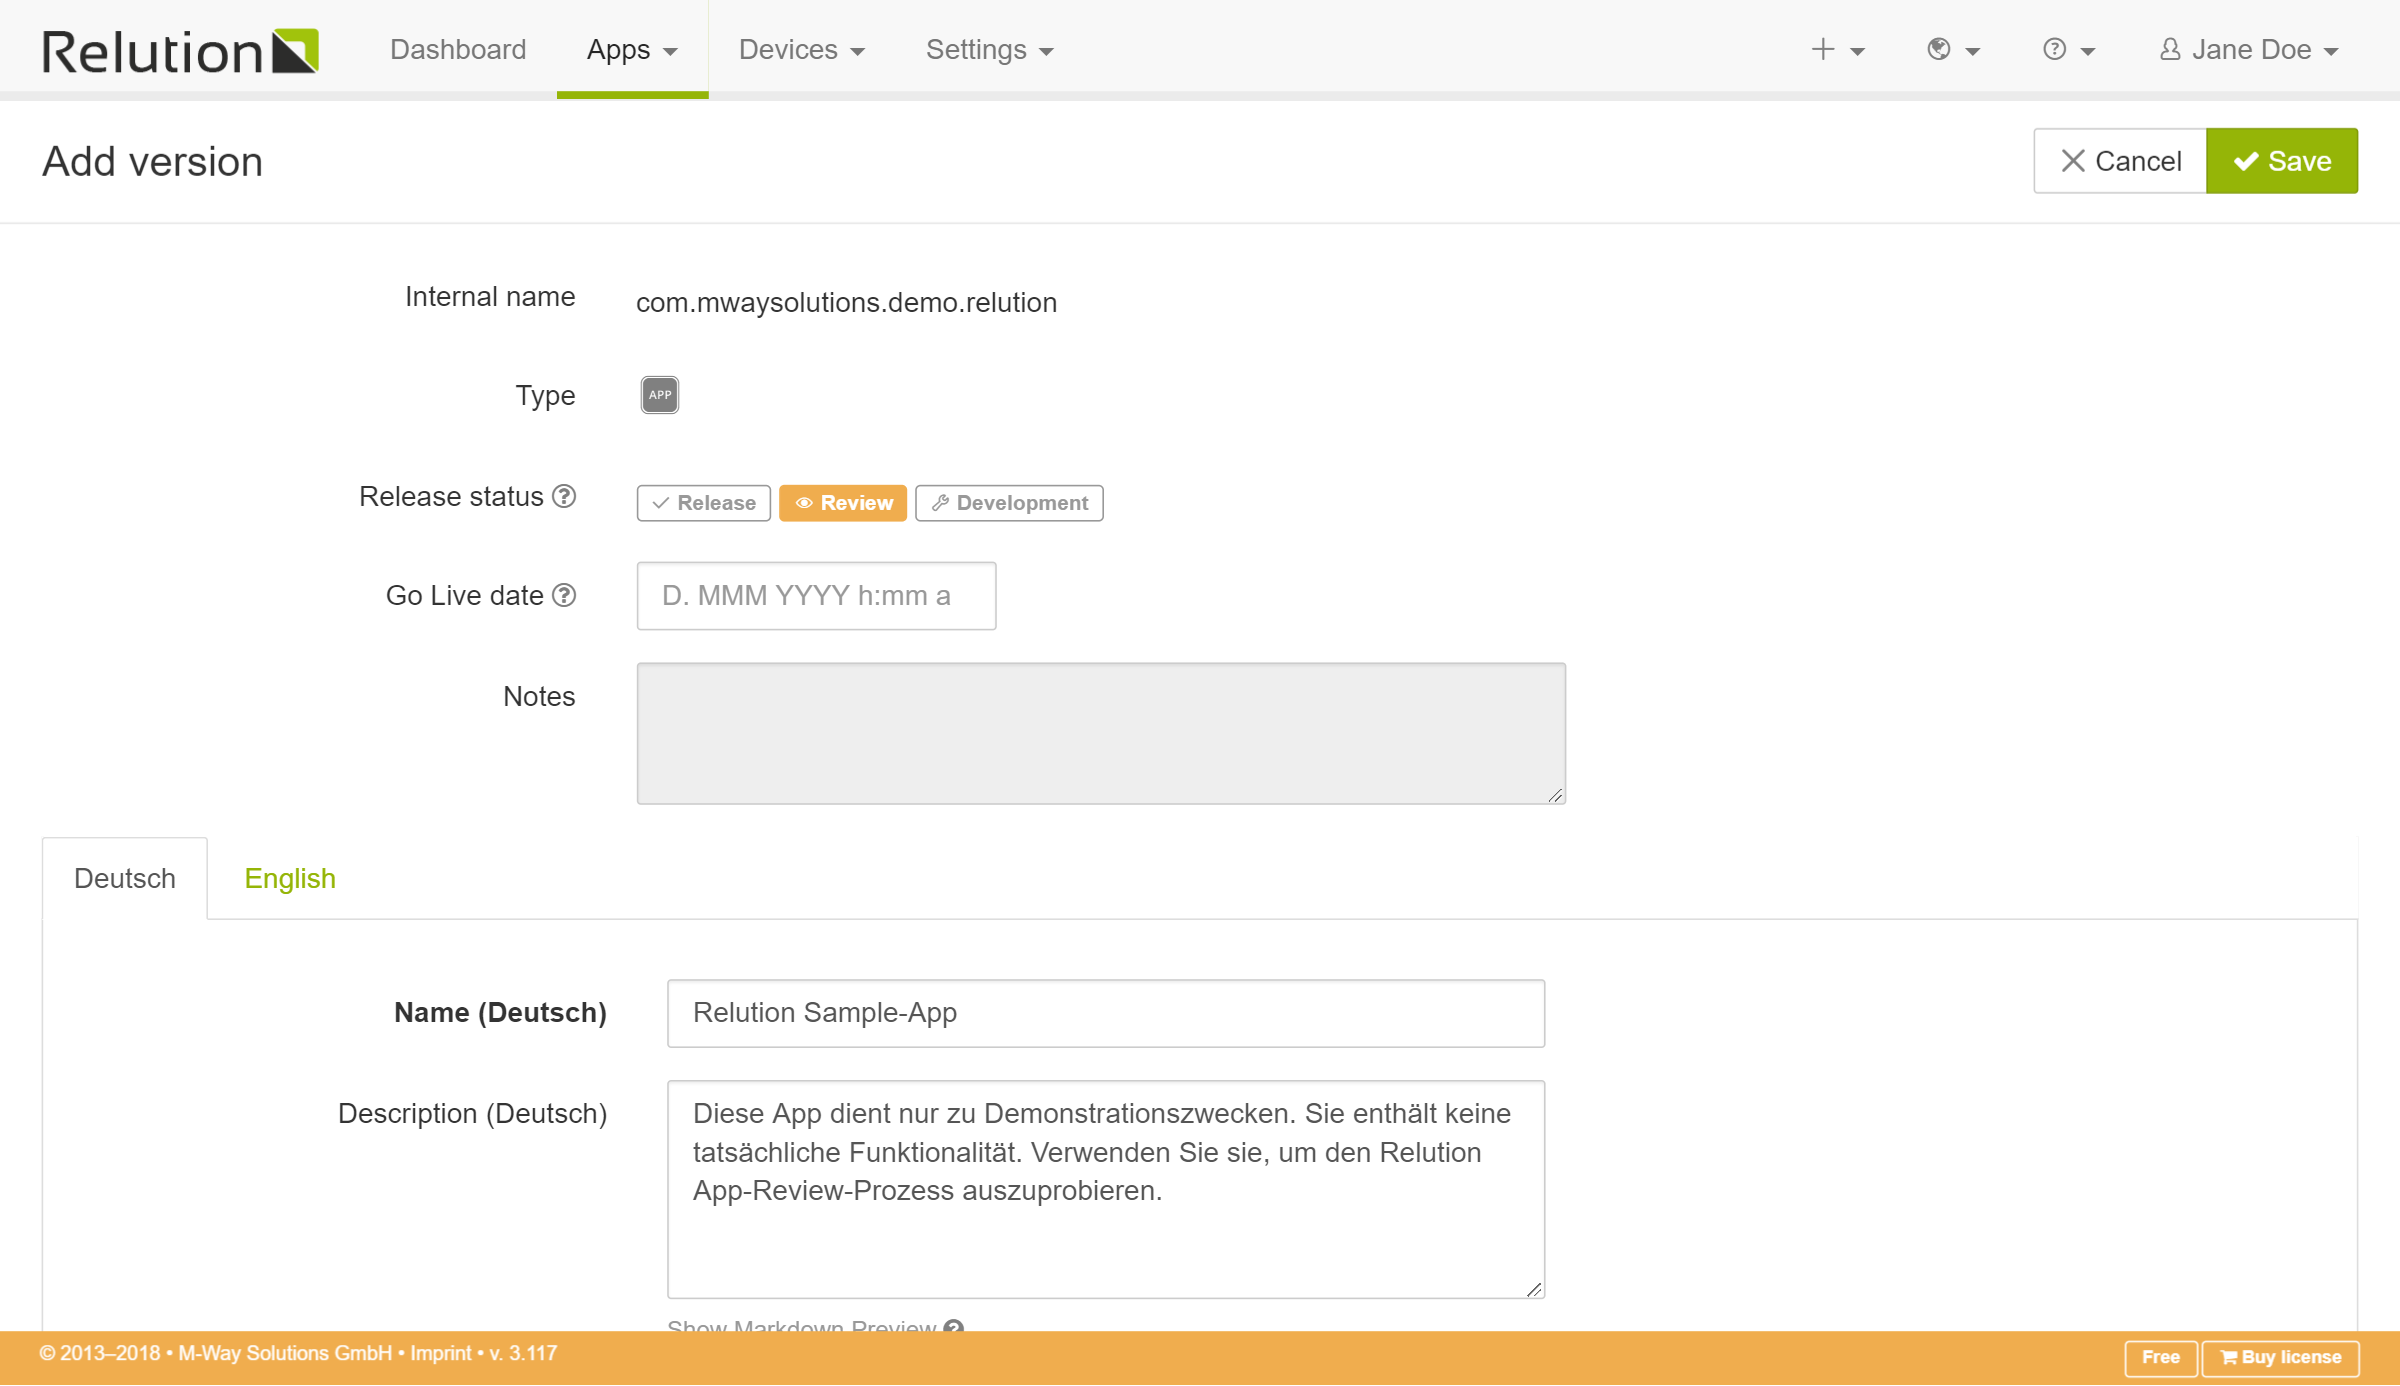Open the Dashboard page
Screen dimensions: 2400x1386
click(458, 49)
